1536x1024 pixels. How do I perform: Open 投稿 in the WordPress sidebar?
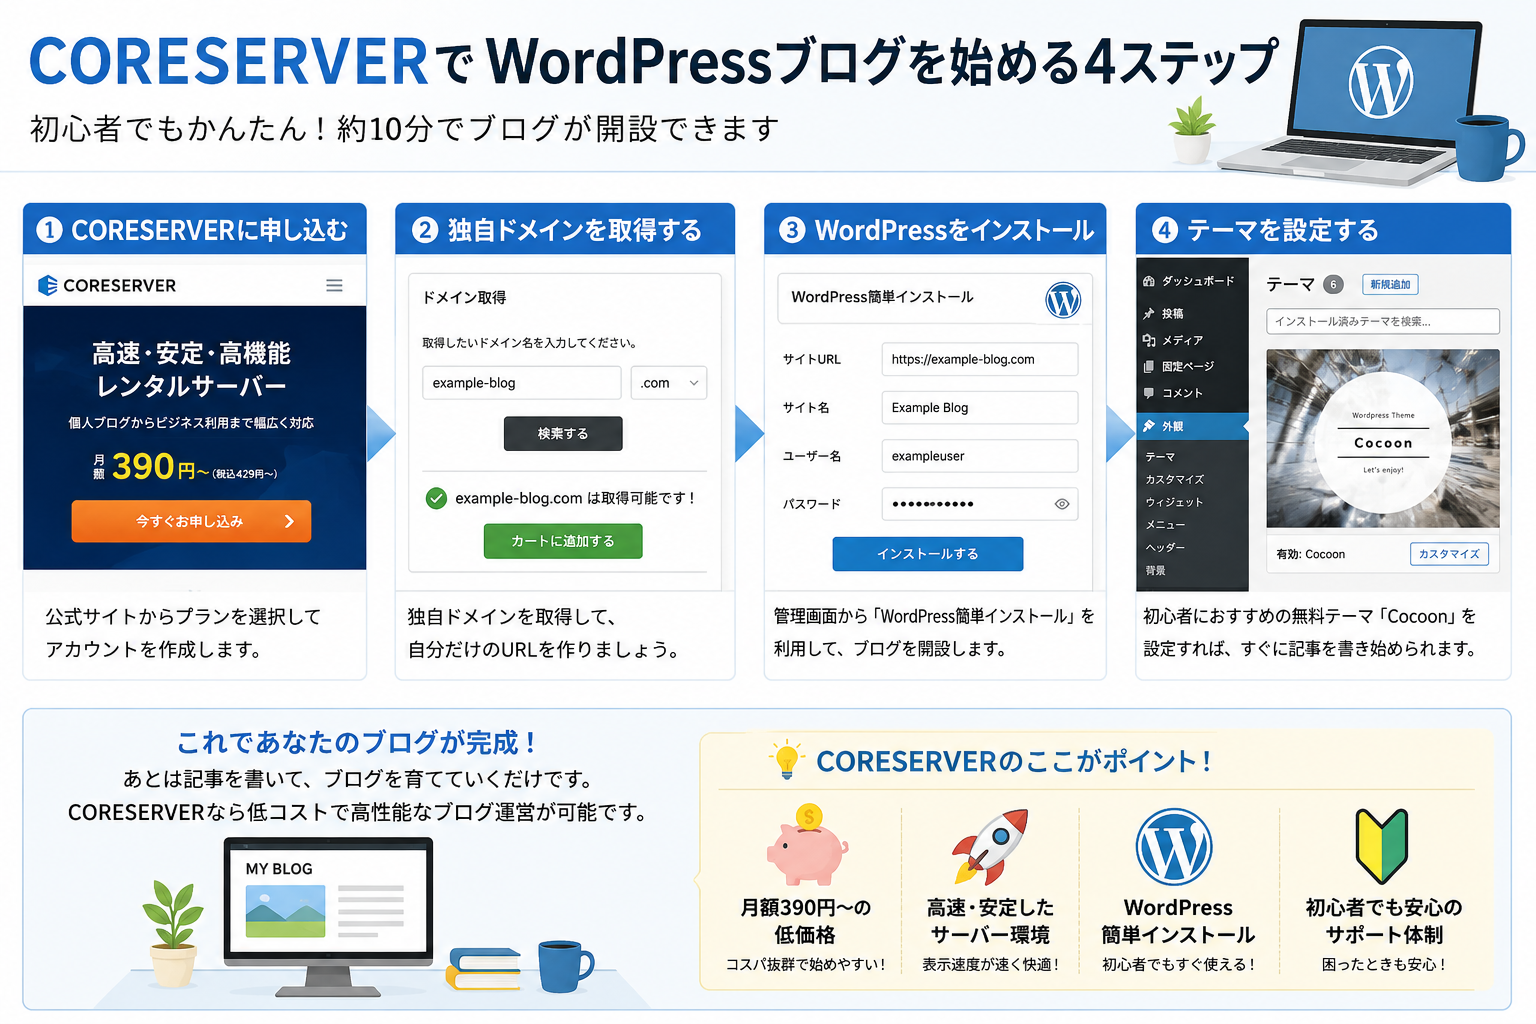[x=1173, y=313]
